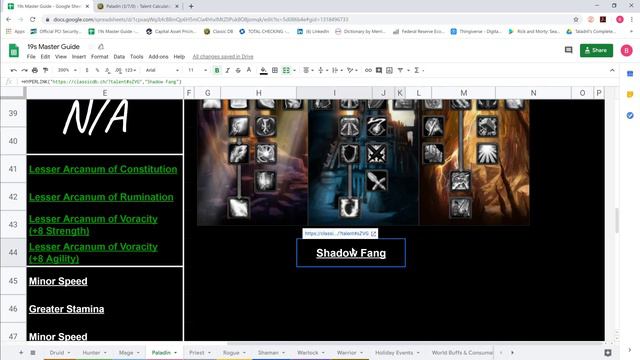The height and width of the screenshot is (360, 640).
Task: Open the cell borders menu
Action: point(275,70)
